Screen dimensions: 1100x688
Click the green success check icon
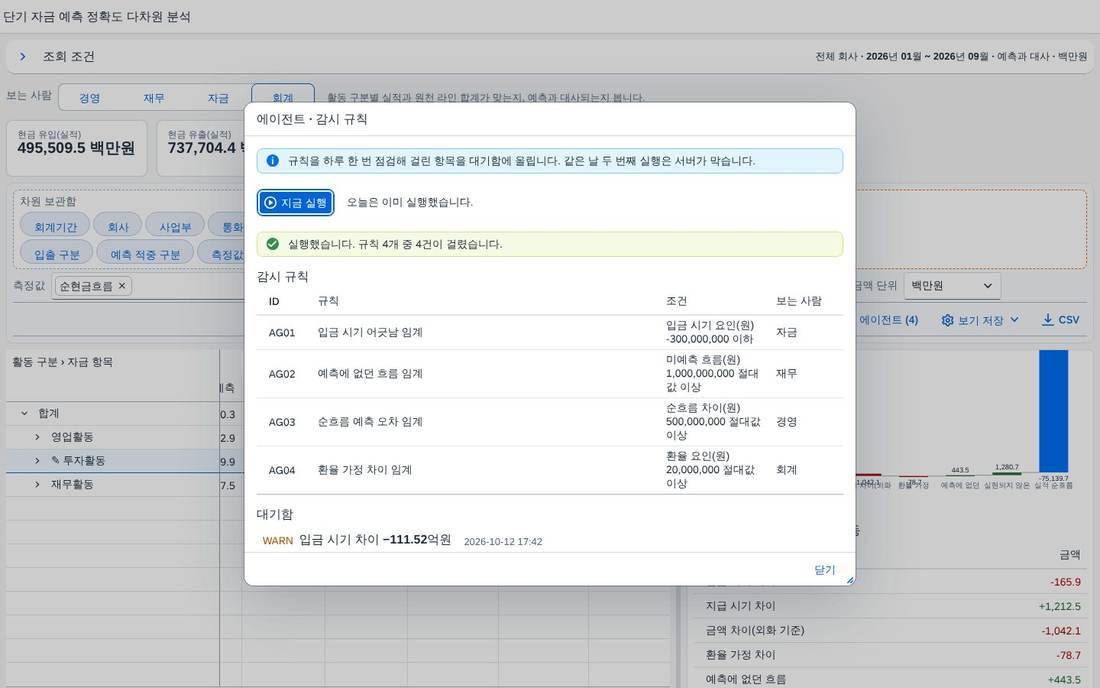272,244
